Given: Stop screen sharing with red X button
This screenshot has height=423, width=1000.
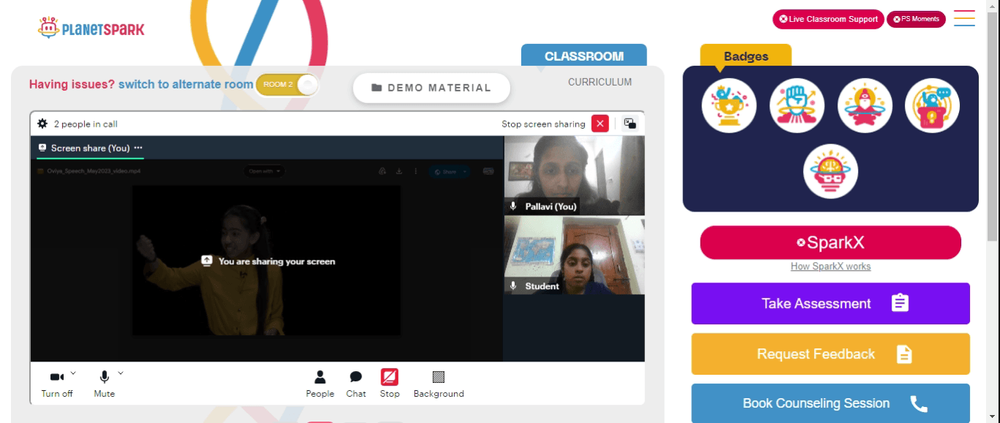Looking at the screenshot, I should pyautogui.click(x=600, y=124).
